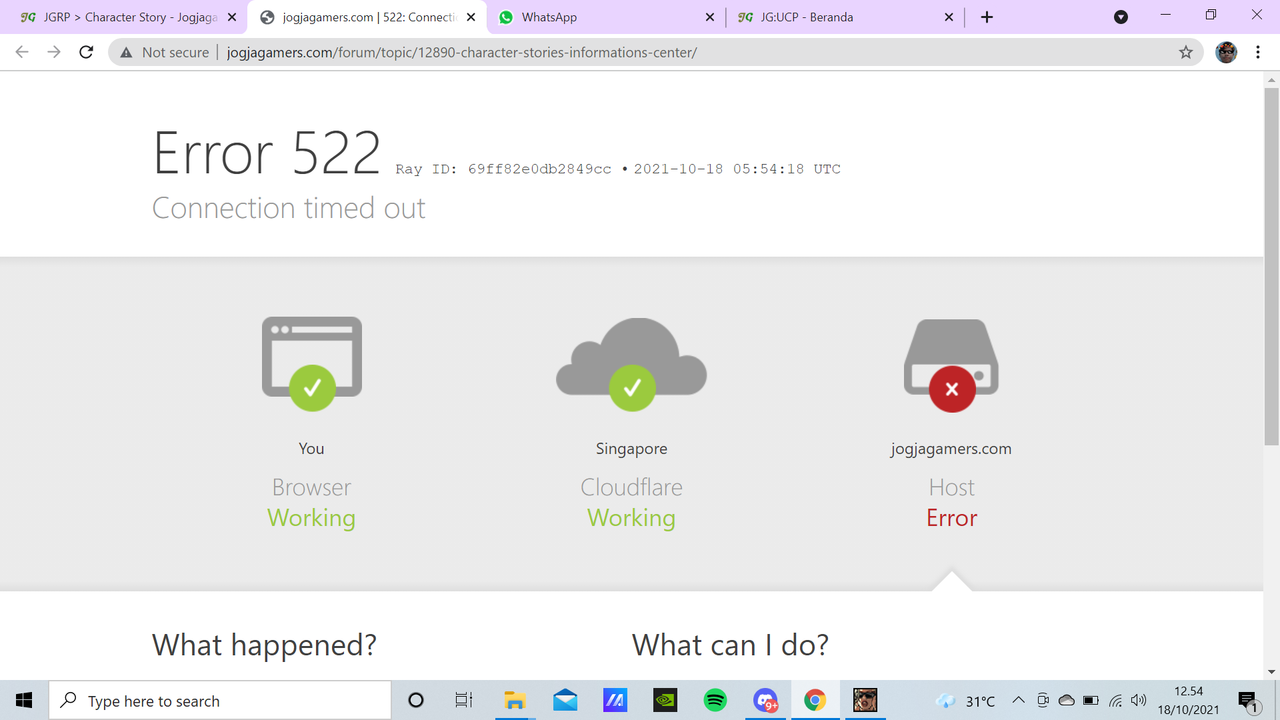
Task: Go forward with the browser arrow
Action: tap(54, 52)
